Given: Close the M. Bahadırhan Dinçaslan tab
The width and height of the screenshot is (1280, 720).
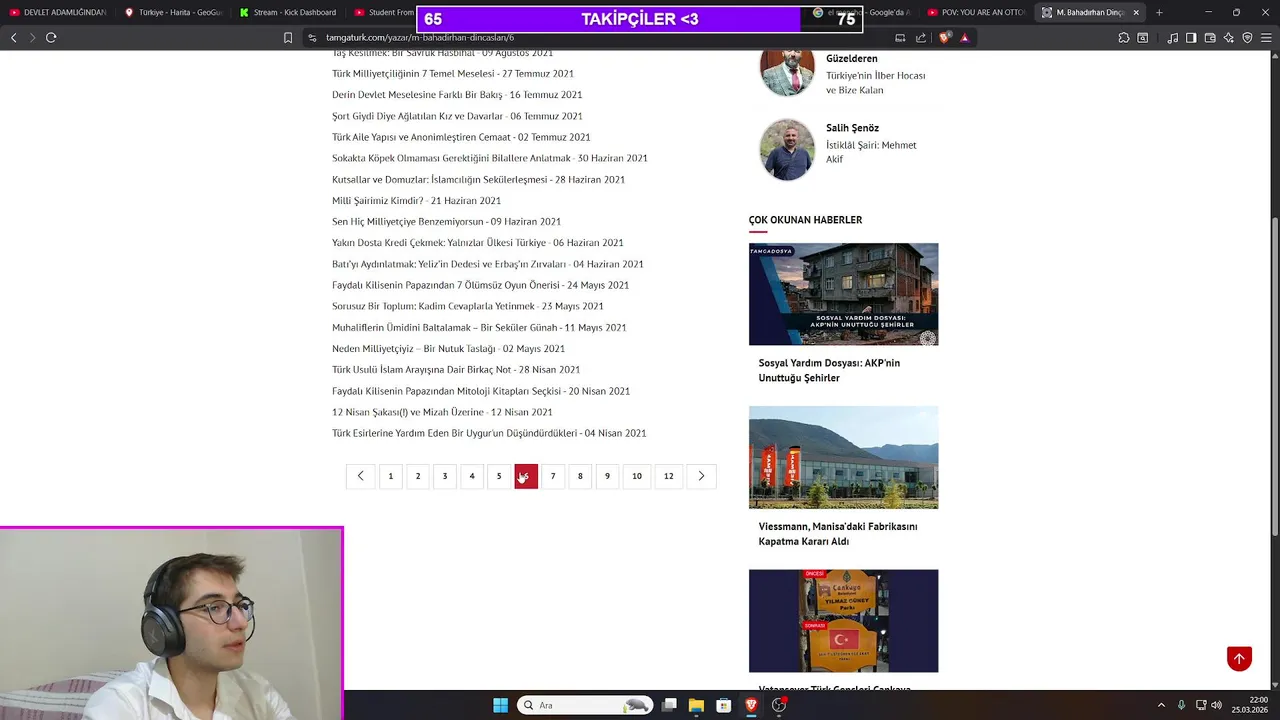Looking at the screenshot, I should click(x=1136, y=12).
